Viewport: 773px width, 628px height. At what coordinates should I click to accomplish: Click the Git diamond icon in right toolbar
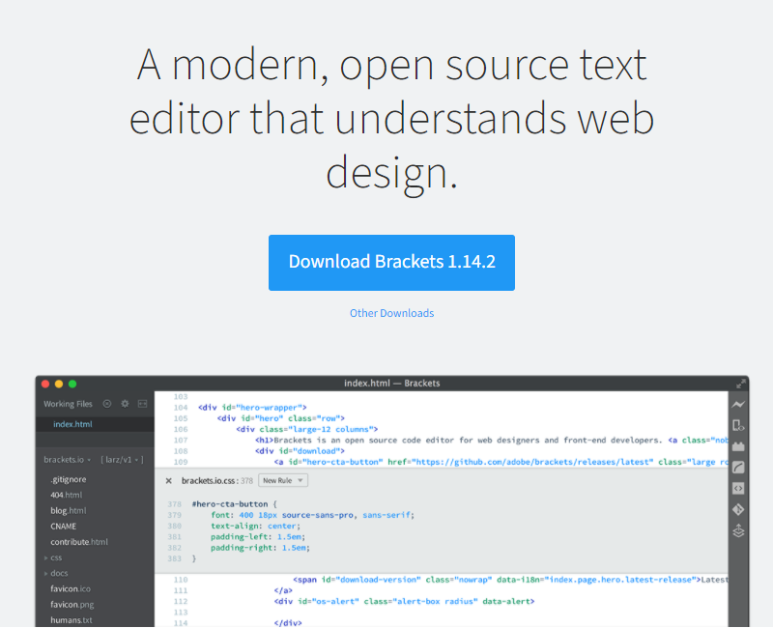(738, 509)
